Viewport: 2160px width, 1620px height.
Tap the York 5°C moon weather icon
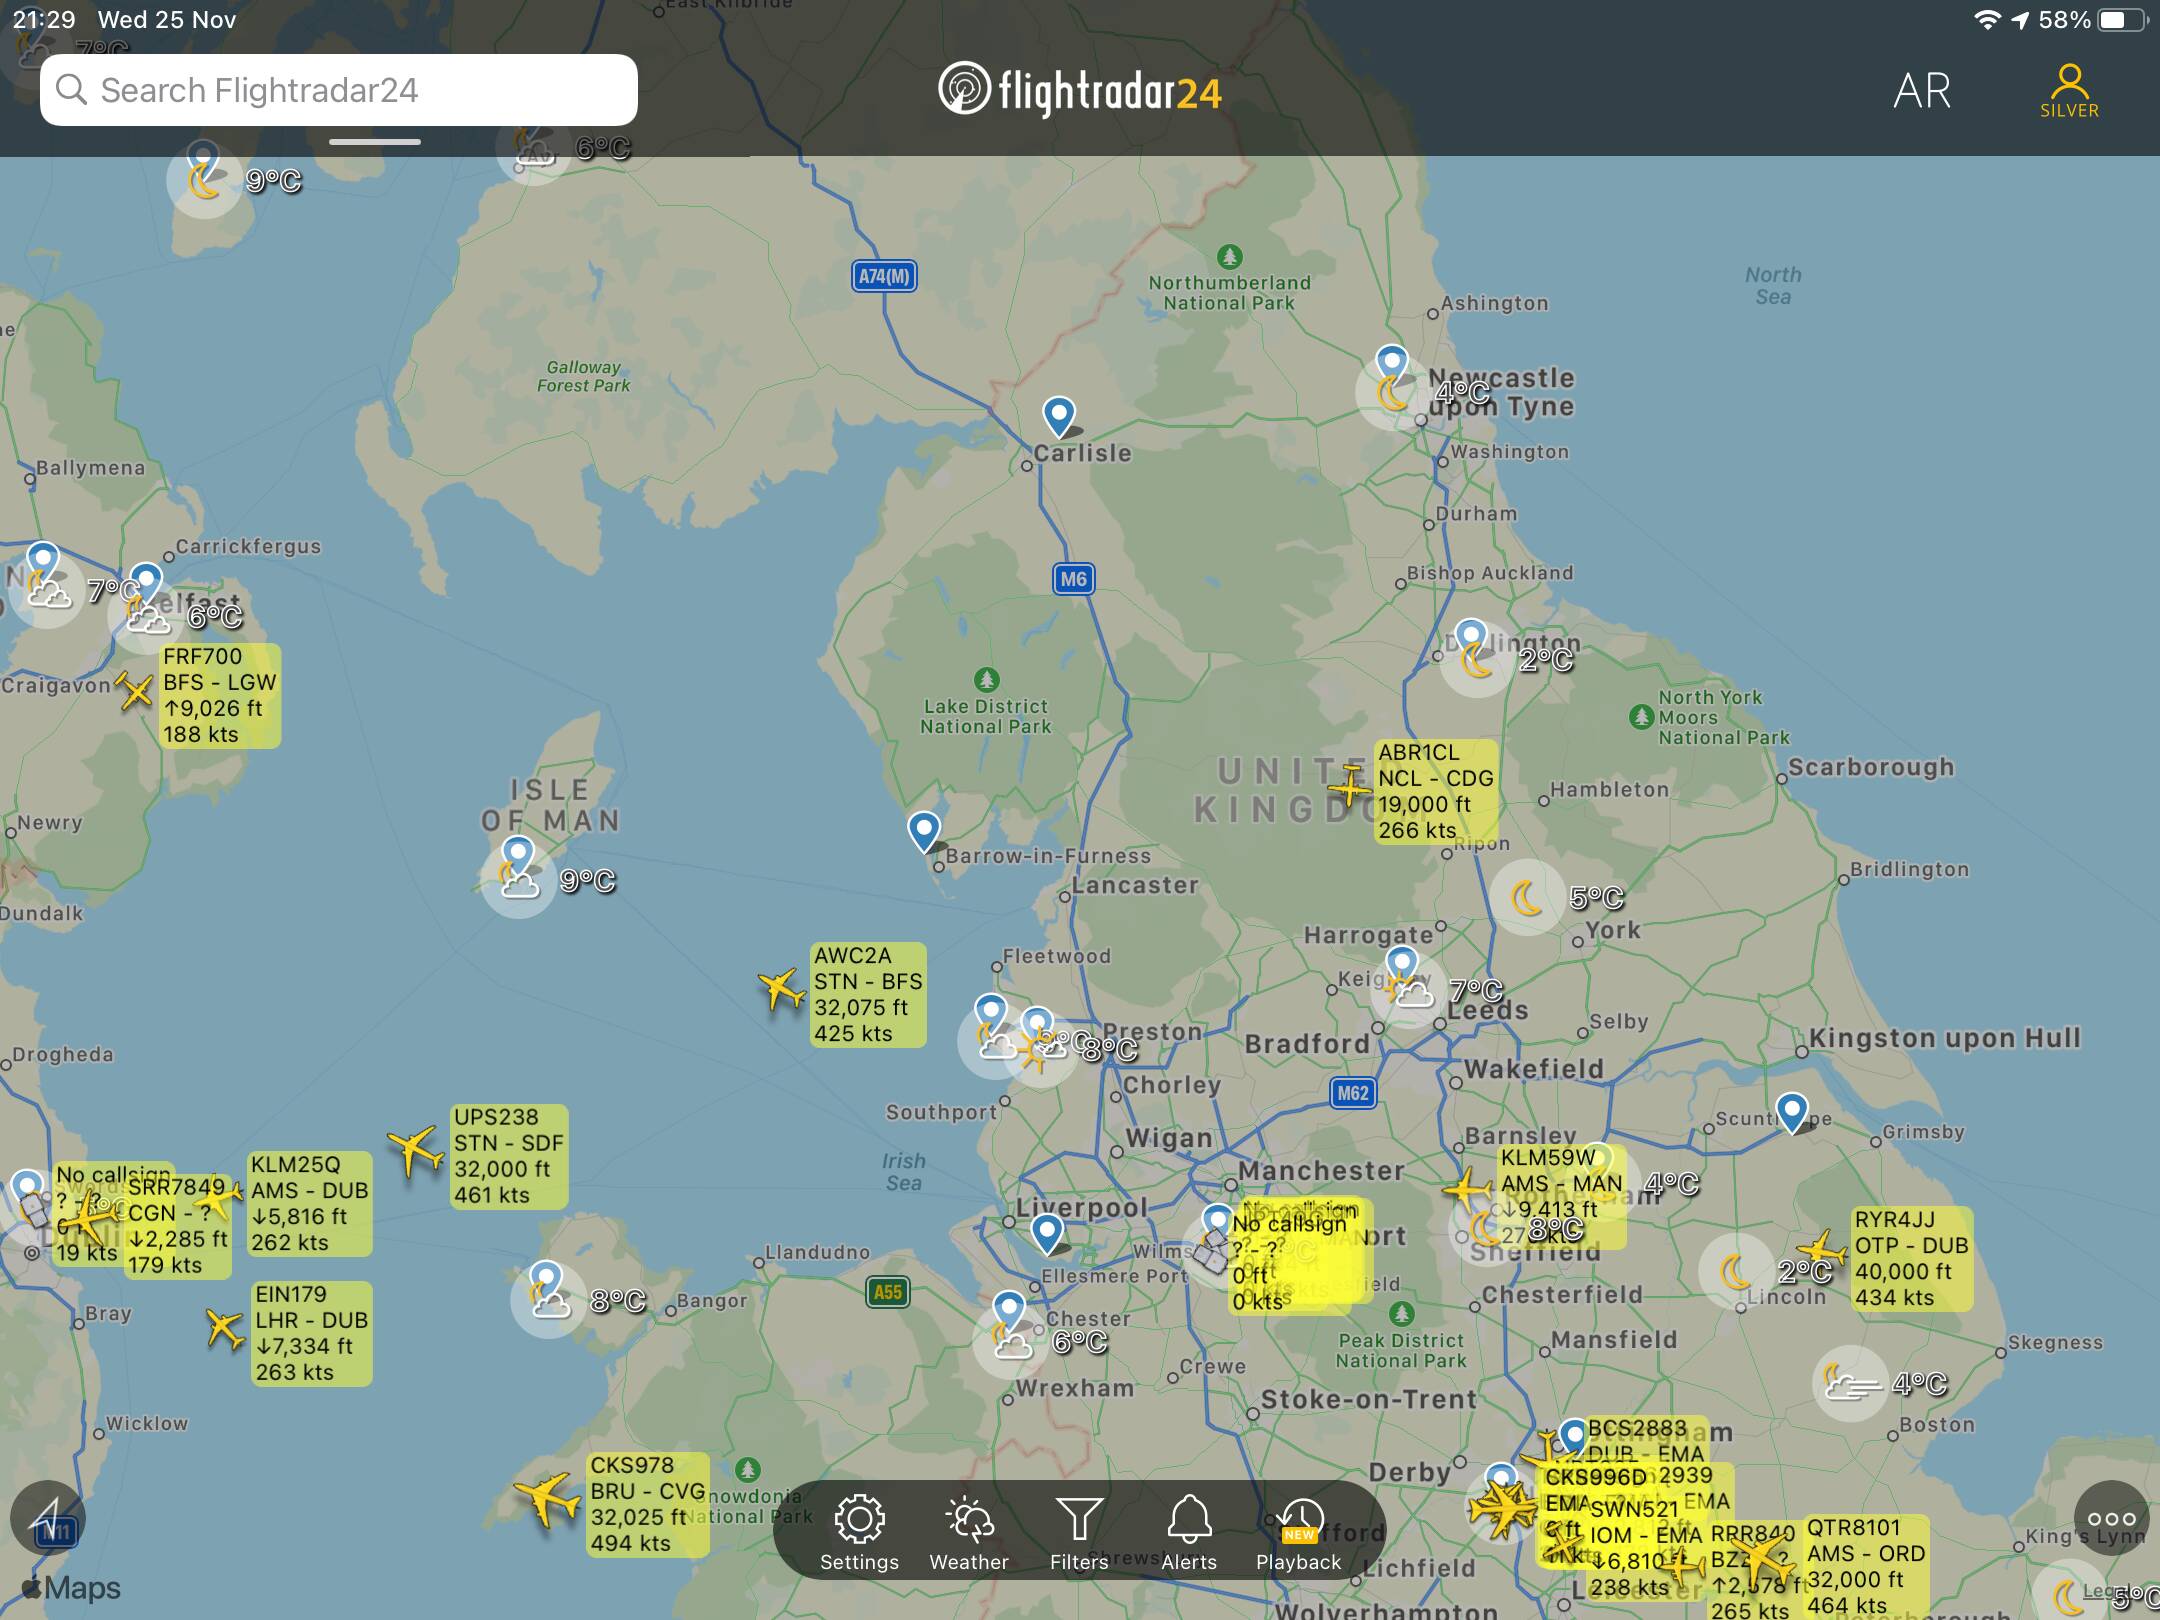1527,897
